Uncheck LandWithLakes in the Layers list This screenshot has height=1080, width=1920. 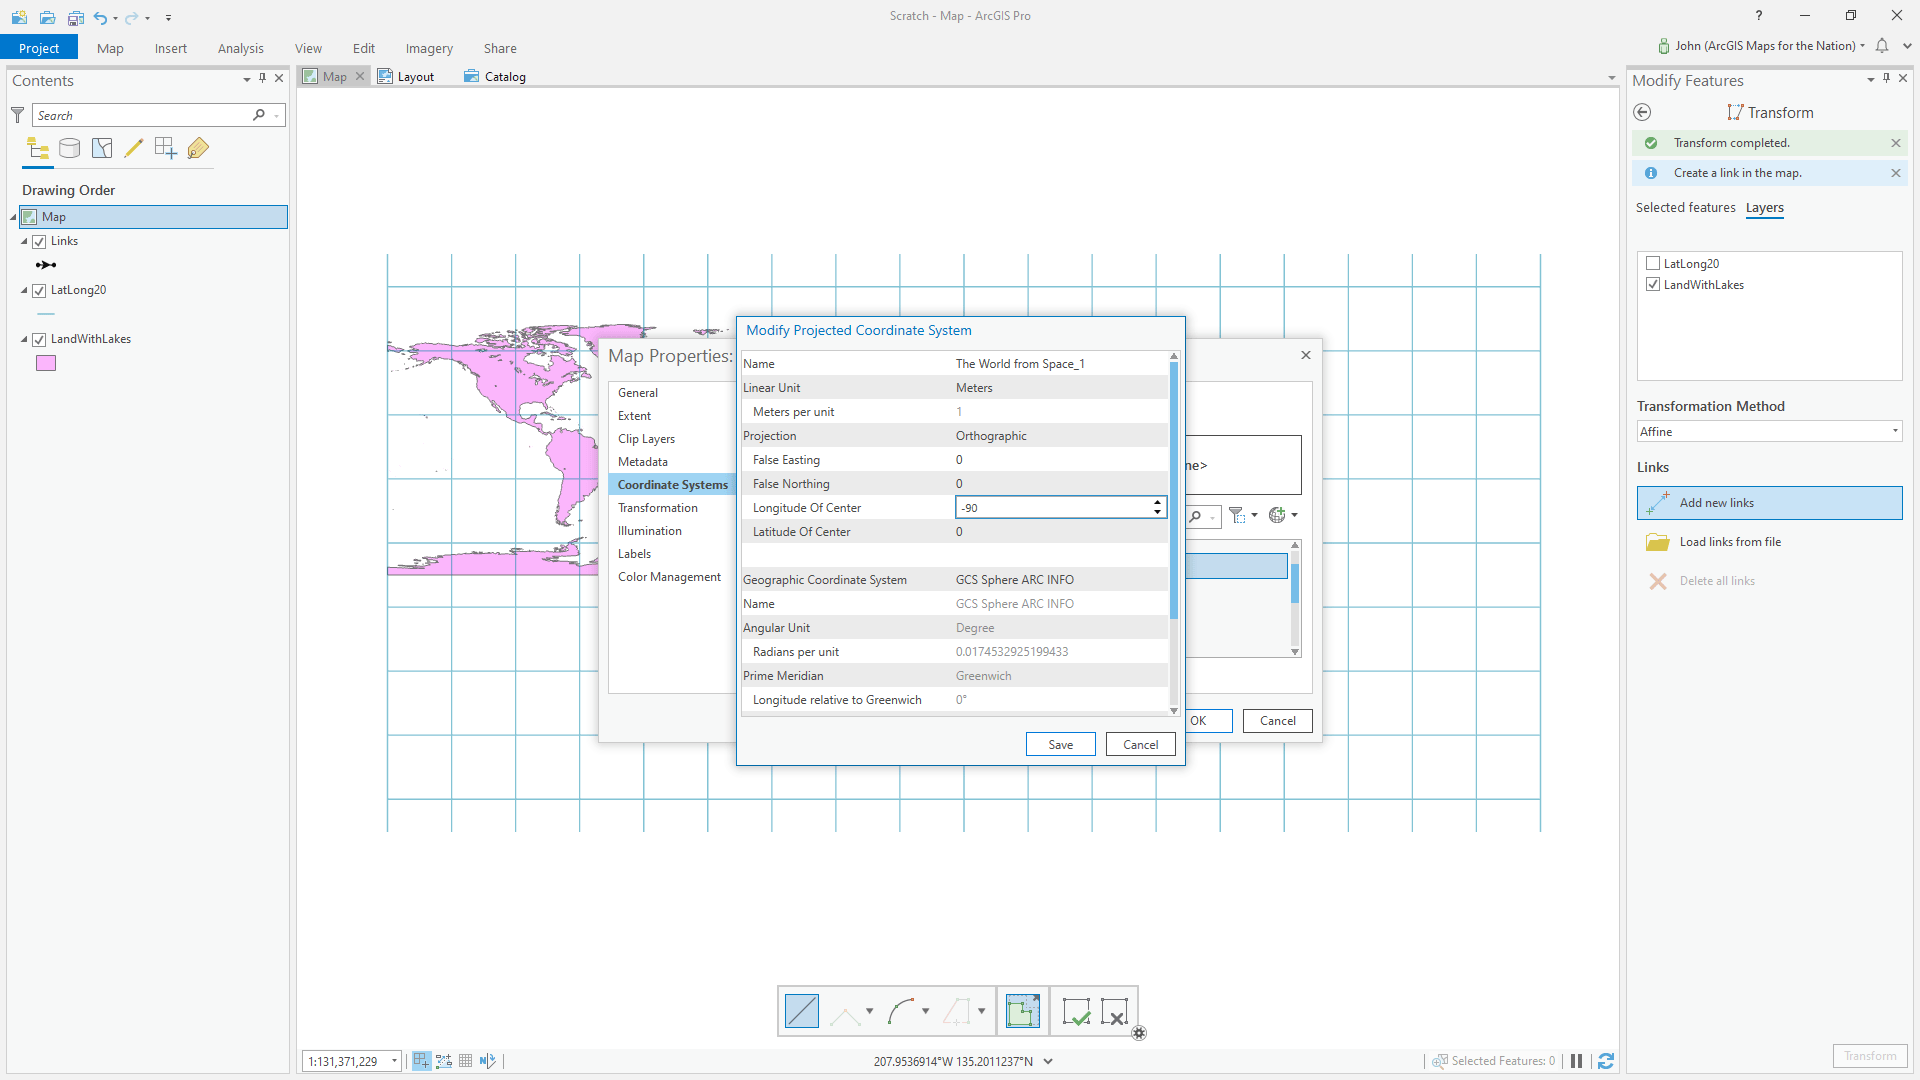coord(1653,285)
